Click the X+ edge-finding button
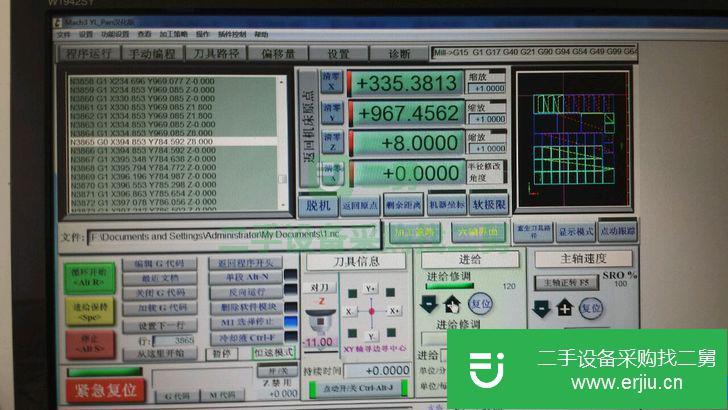 (x=395, y=311)
